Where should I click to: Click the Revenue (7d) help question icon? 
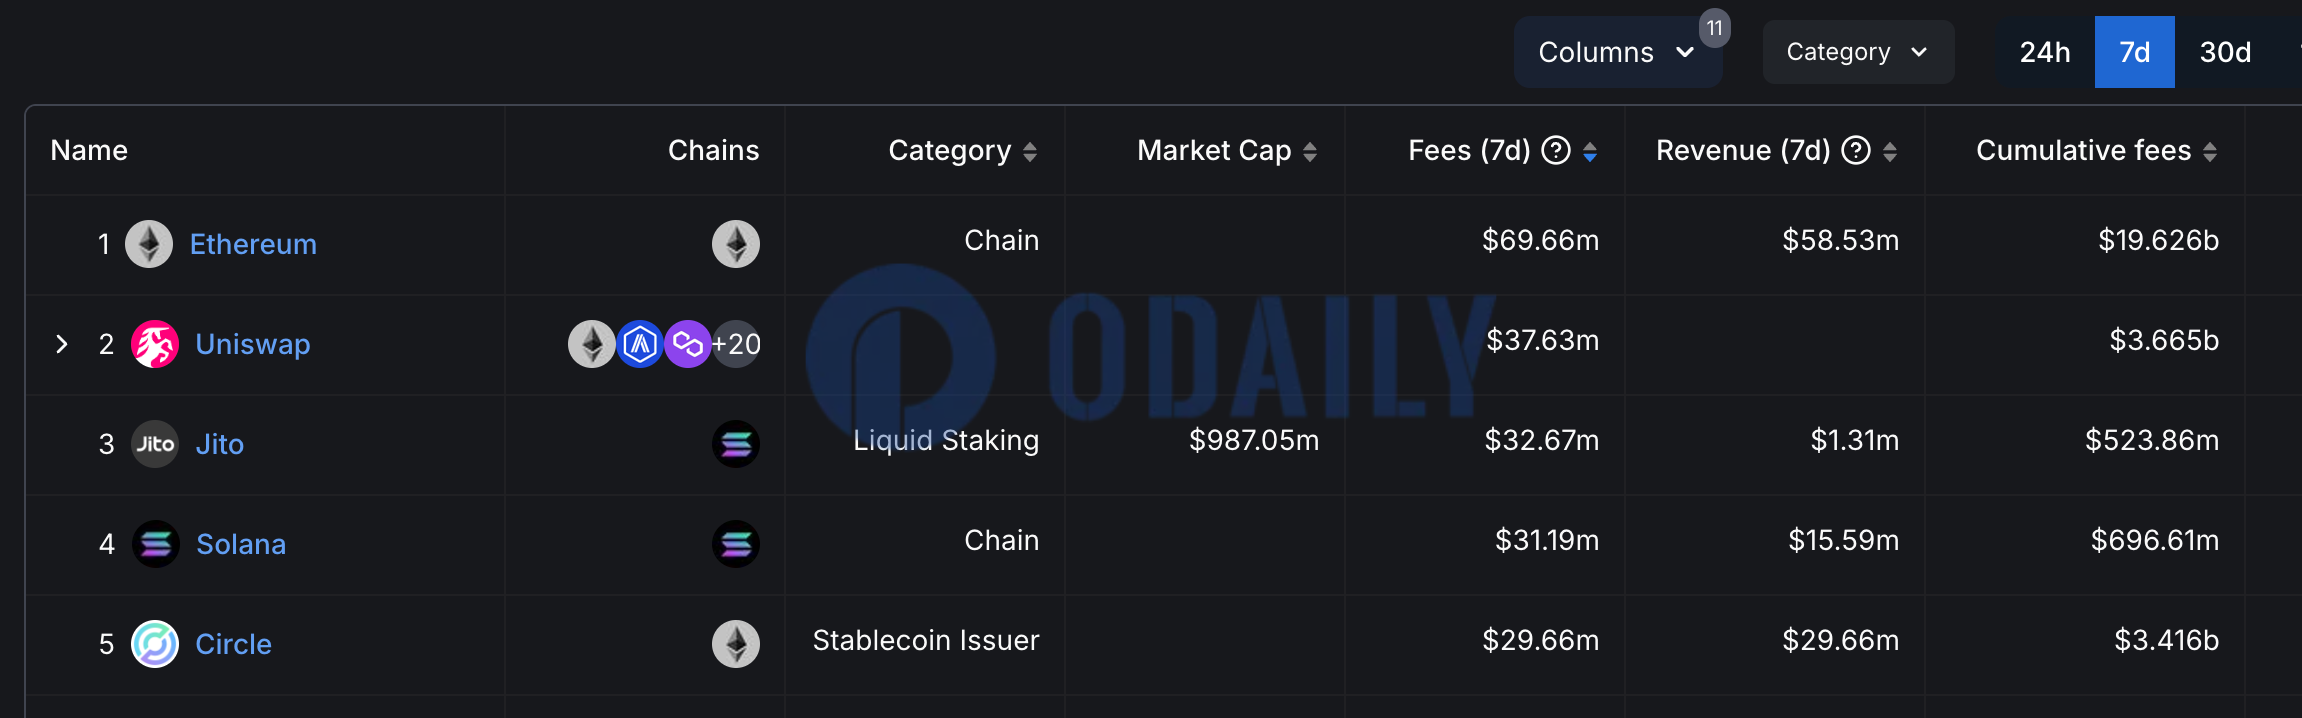coord(1856,150)
